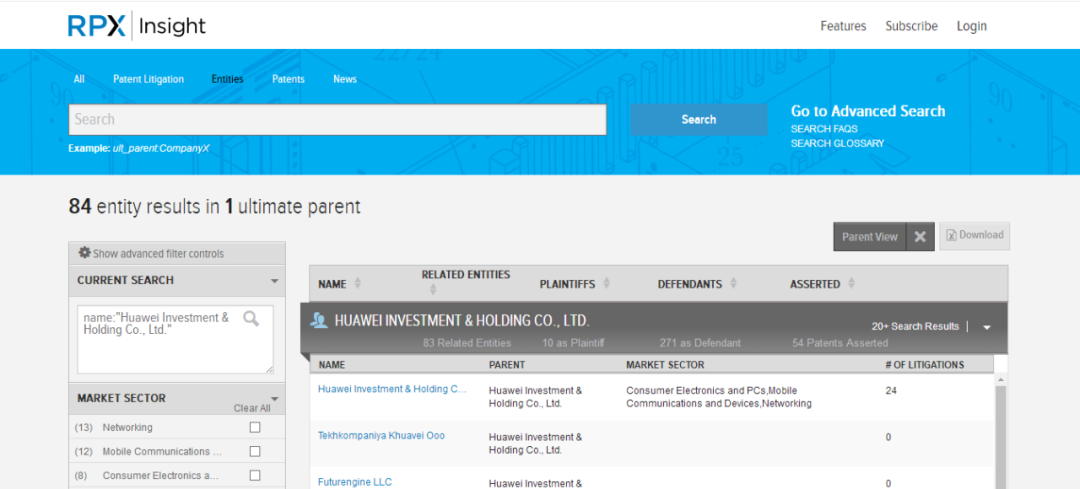Screen dimensions: 1080x489
Task: Check the Mobile Communications sector checkbox
Action: 255,452
